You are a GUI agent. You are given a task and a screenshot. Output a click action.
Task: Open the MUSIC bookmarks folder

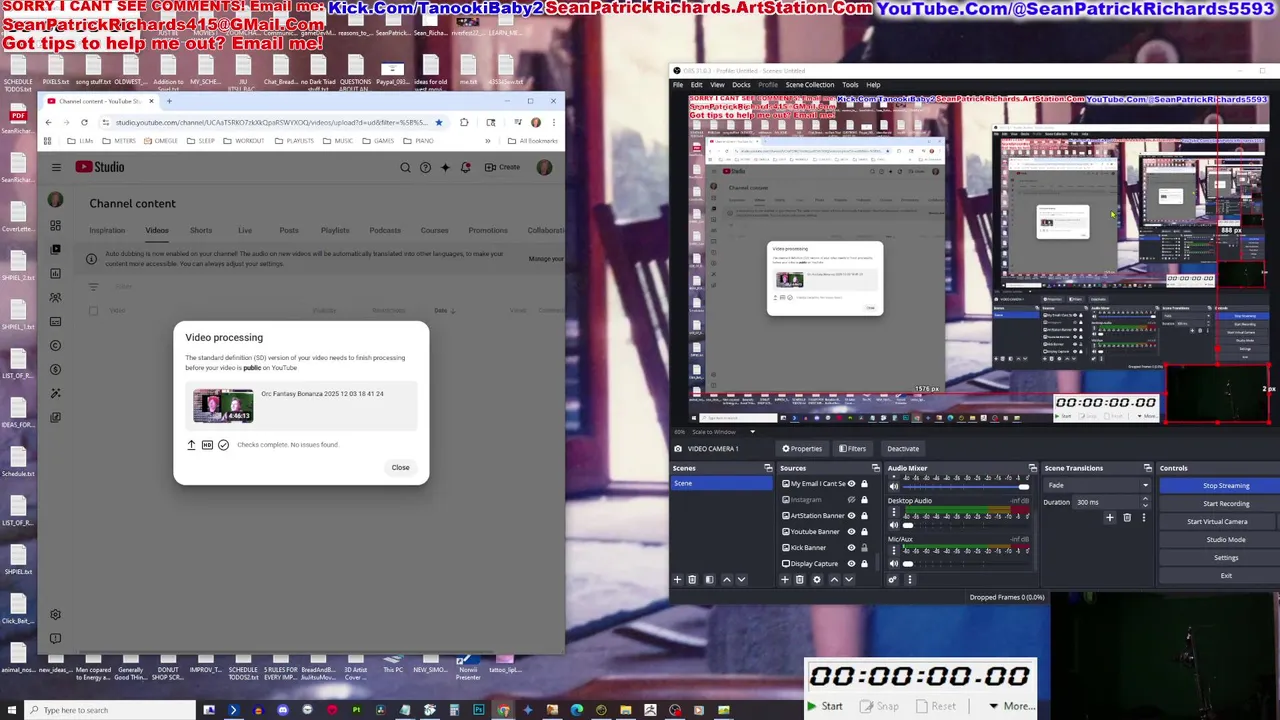coord(338,141)
